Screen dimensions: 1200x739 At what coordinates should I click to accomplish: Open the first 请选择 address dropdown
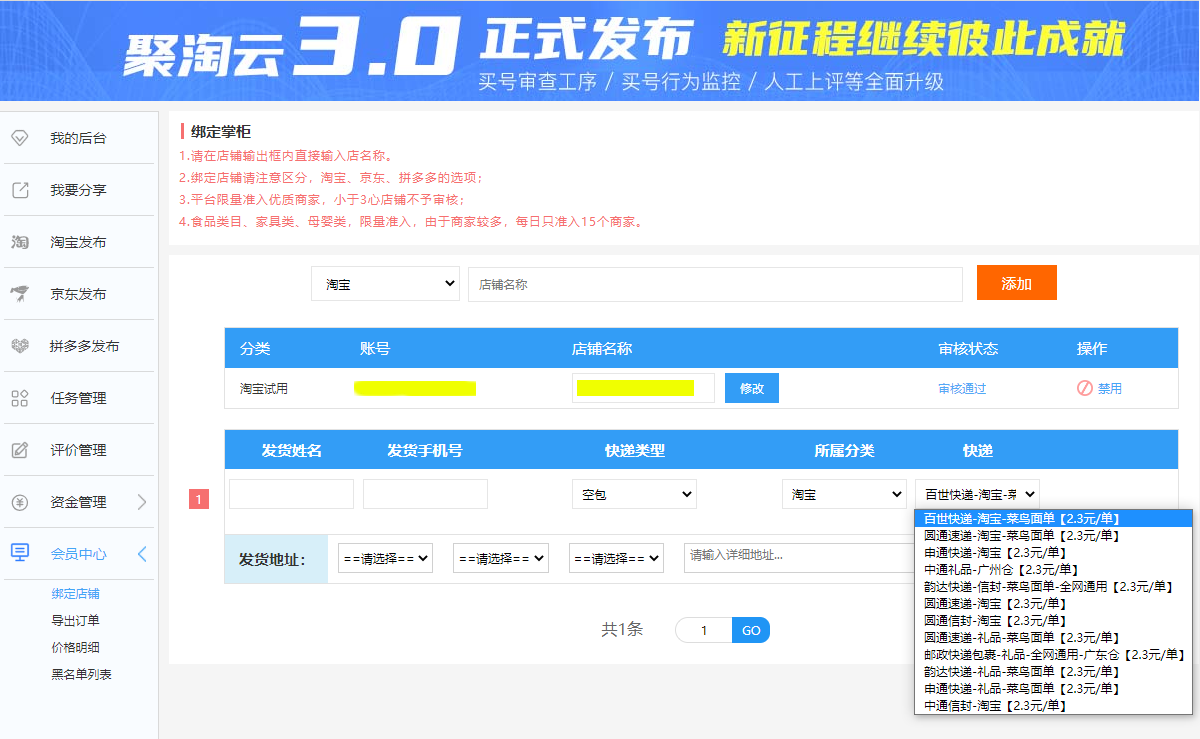click(385, 558)
